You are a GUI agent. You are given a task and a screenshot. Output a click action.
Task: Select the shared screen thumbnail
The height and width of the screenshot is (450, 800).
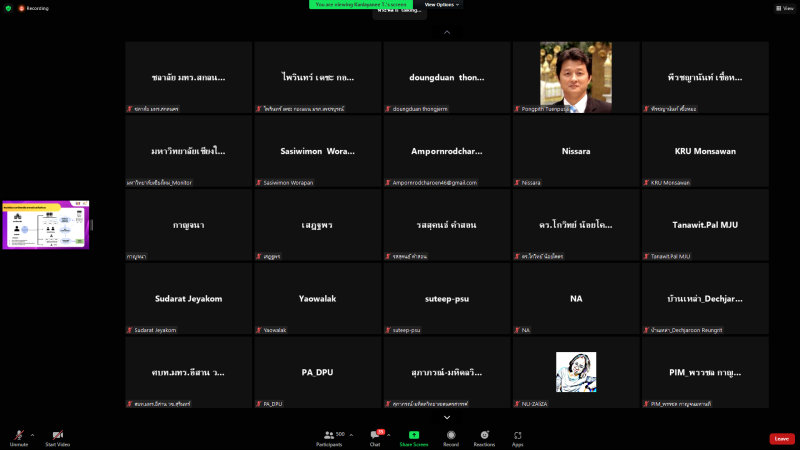(x=46, y=224)
